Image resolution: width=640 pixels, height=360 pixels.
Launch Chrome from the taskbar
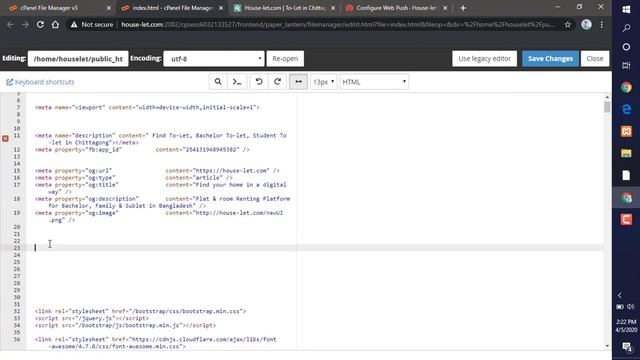coord(626,87)
